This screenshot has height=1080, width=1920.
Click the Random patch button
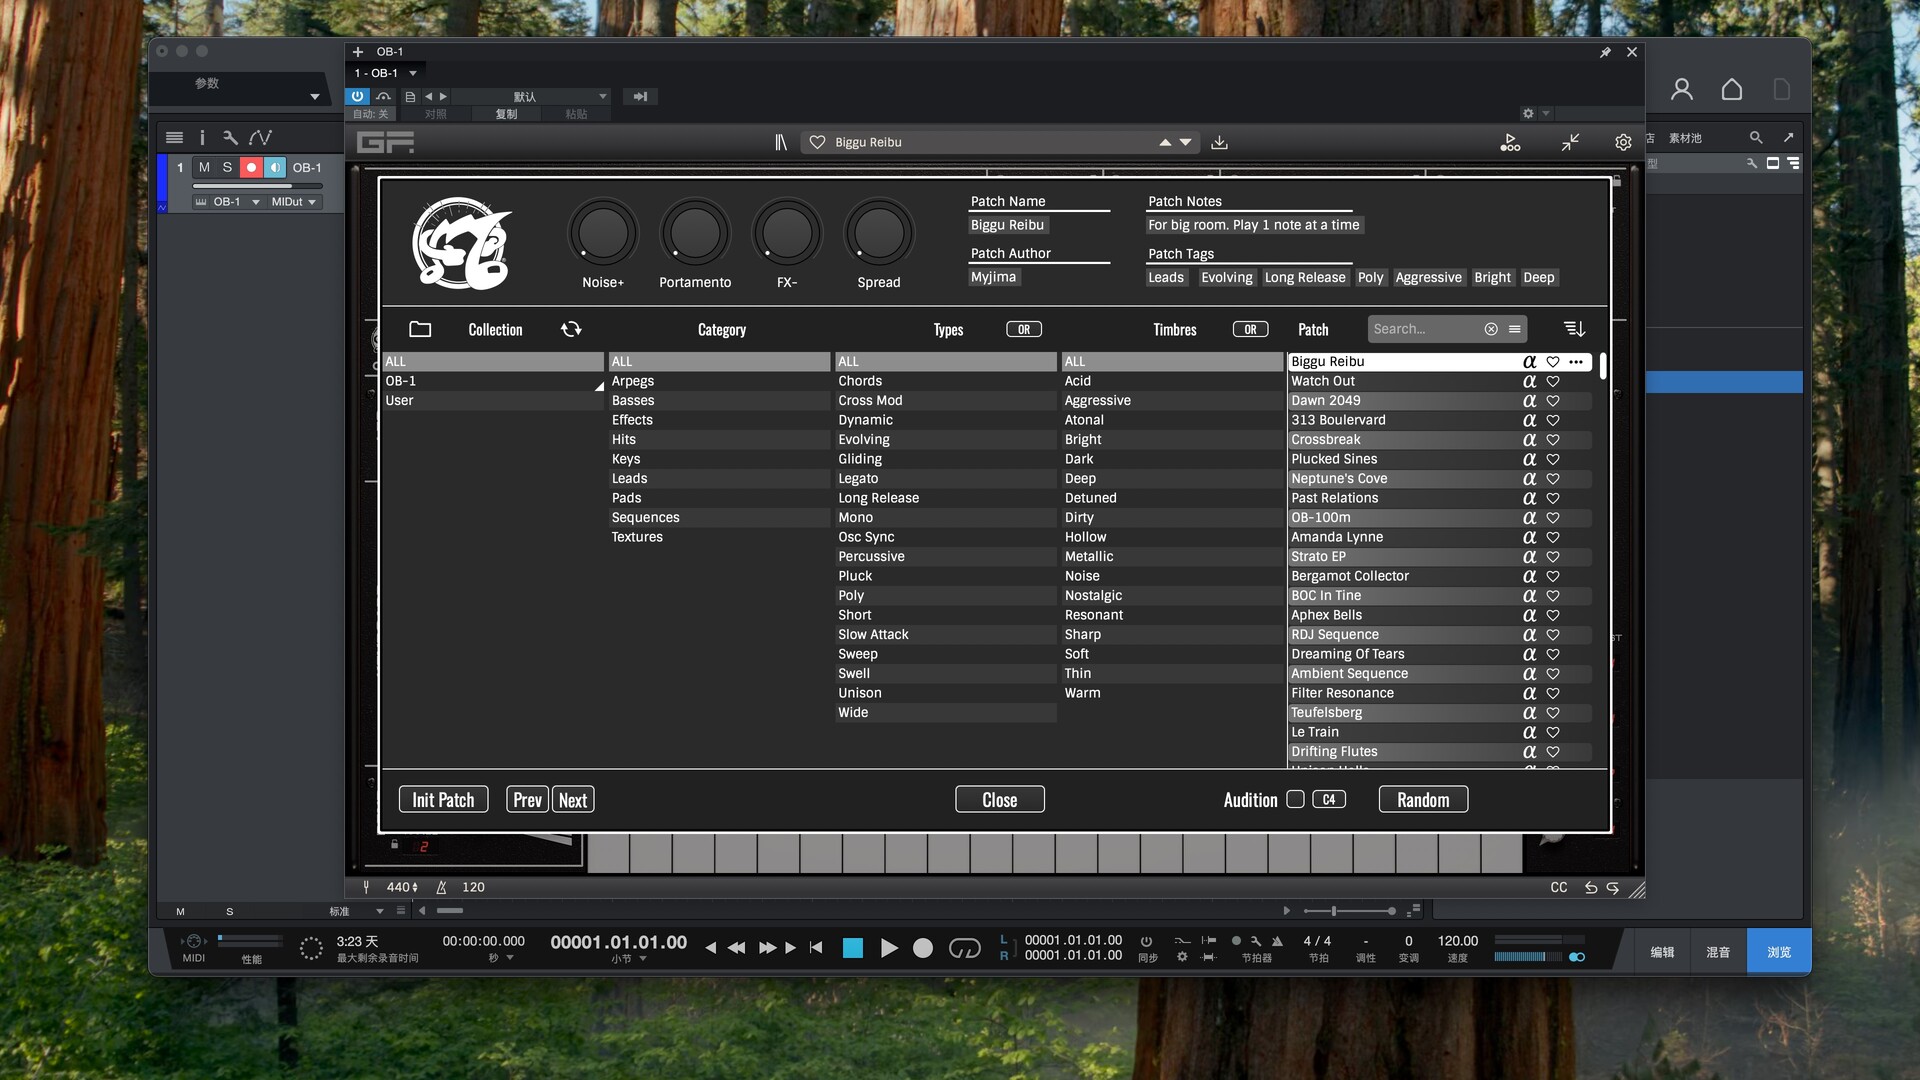[x=1423, y=800]
